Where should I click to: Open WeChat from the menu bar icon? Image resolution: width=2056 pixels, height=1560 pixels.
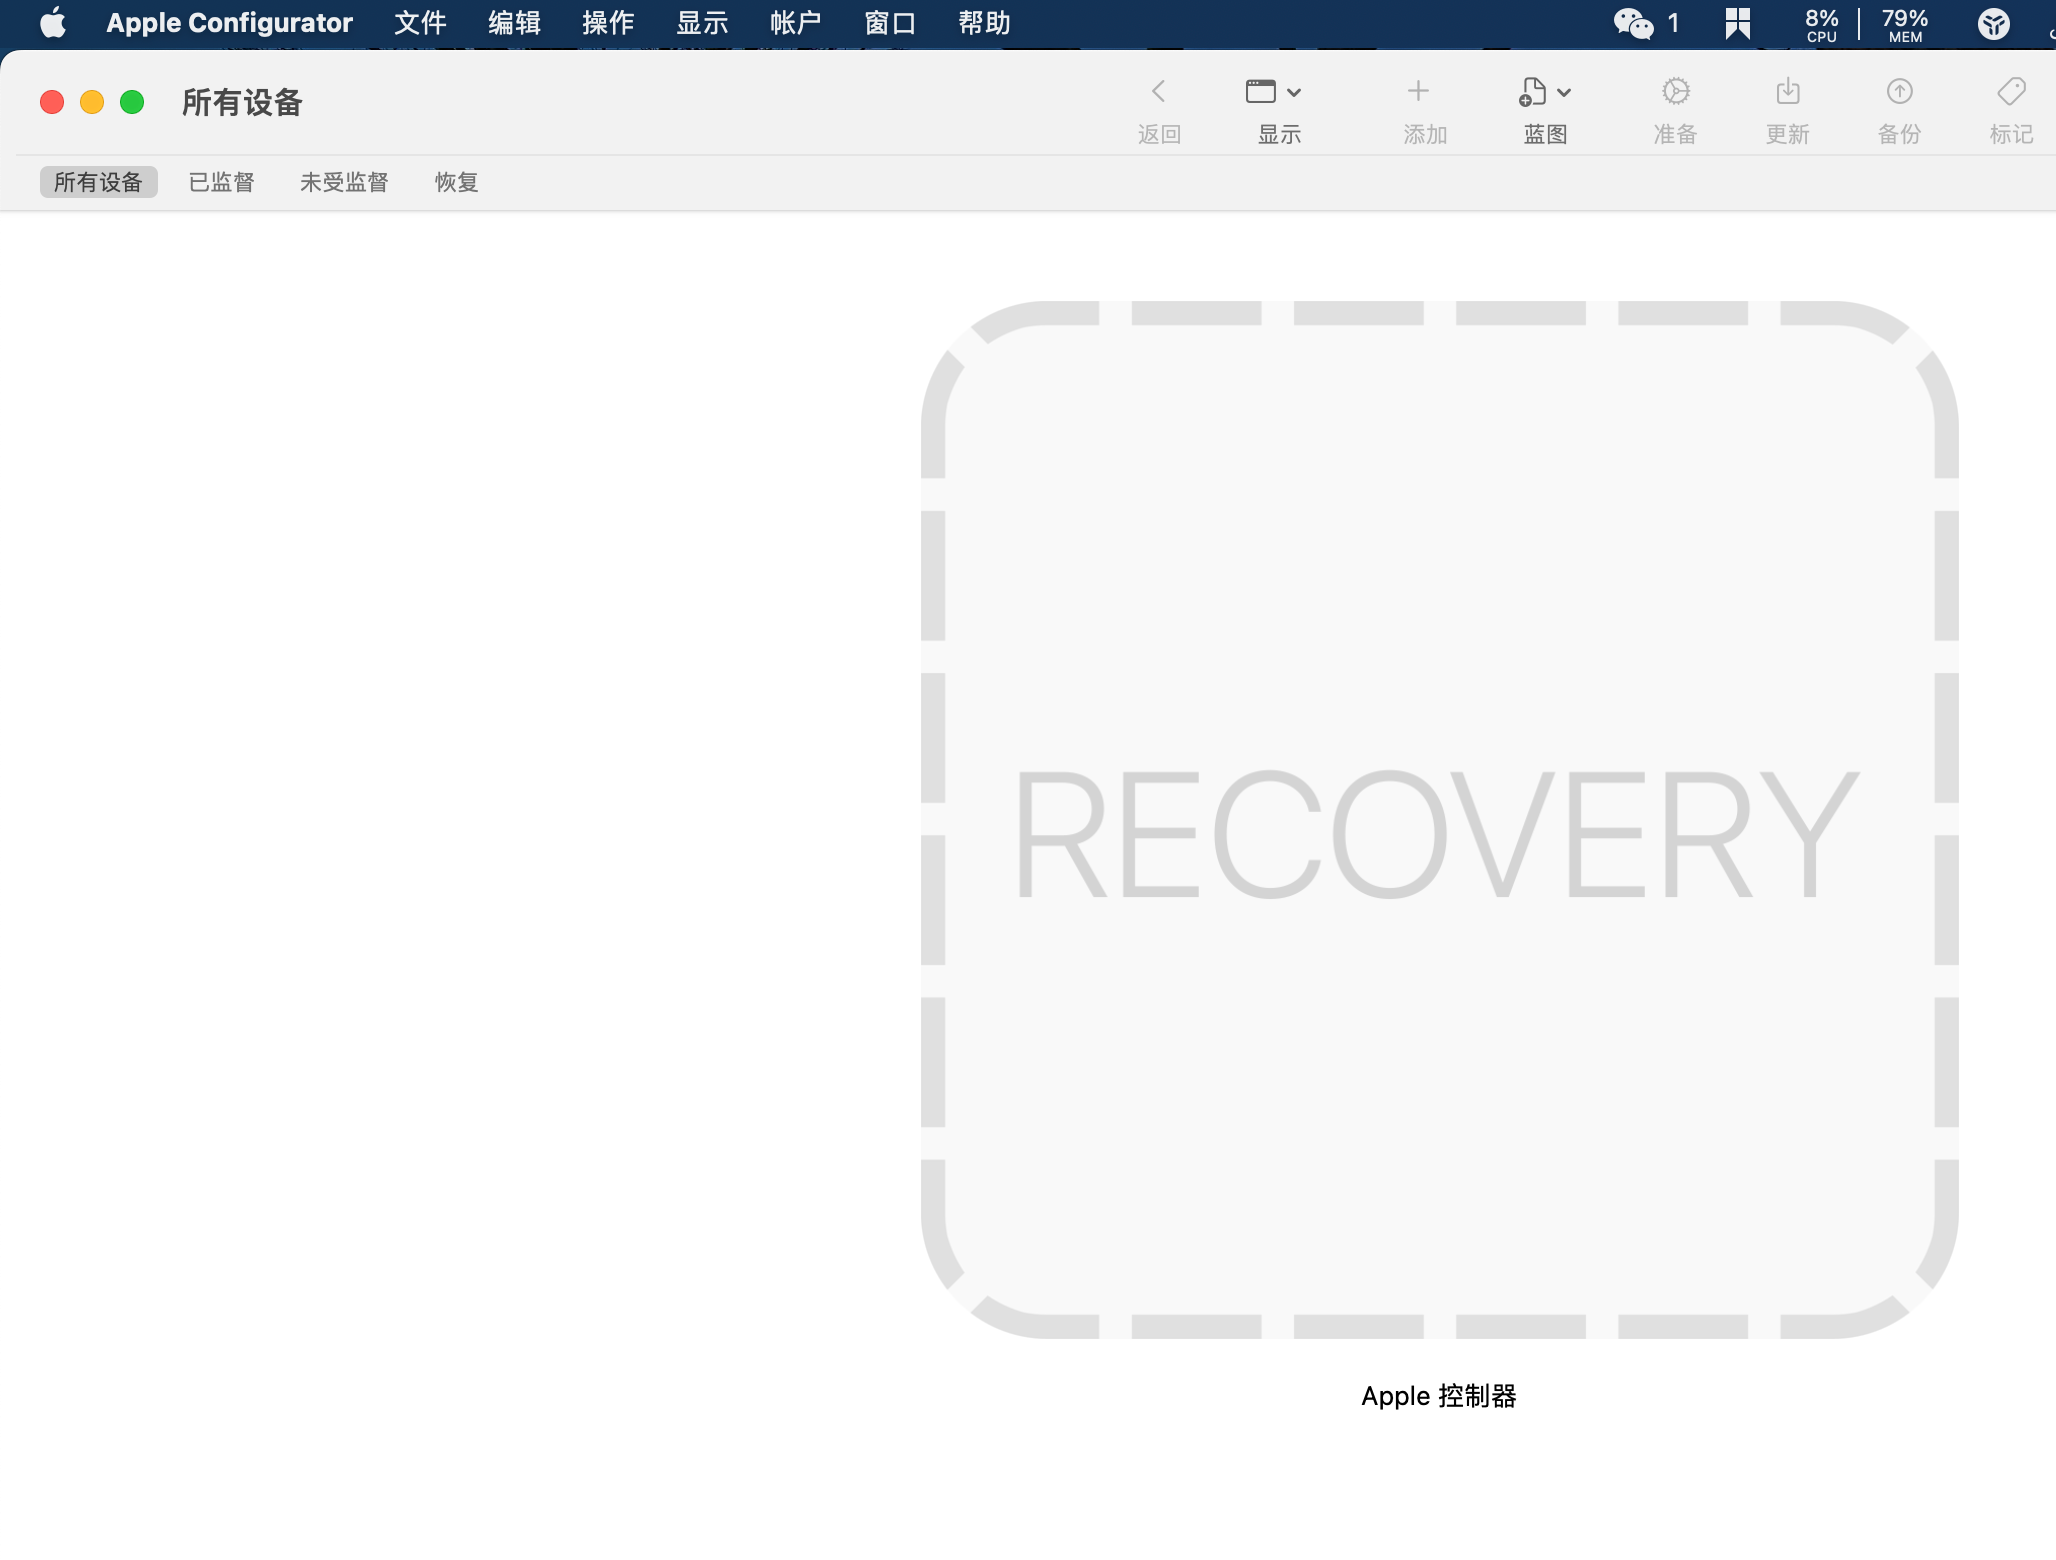click(x=1634, y=22)
